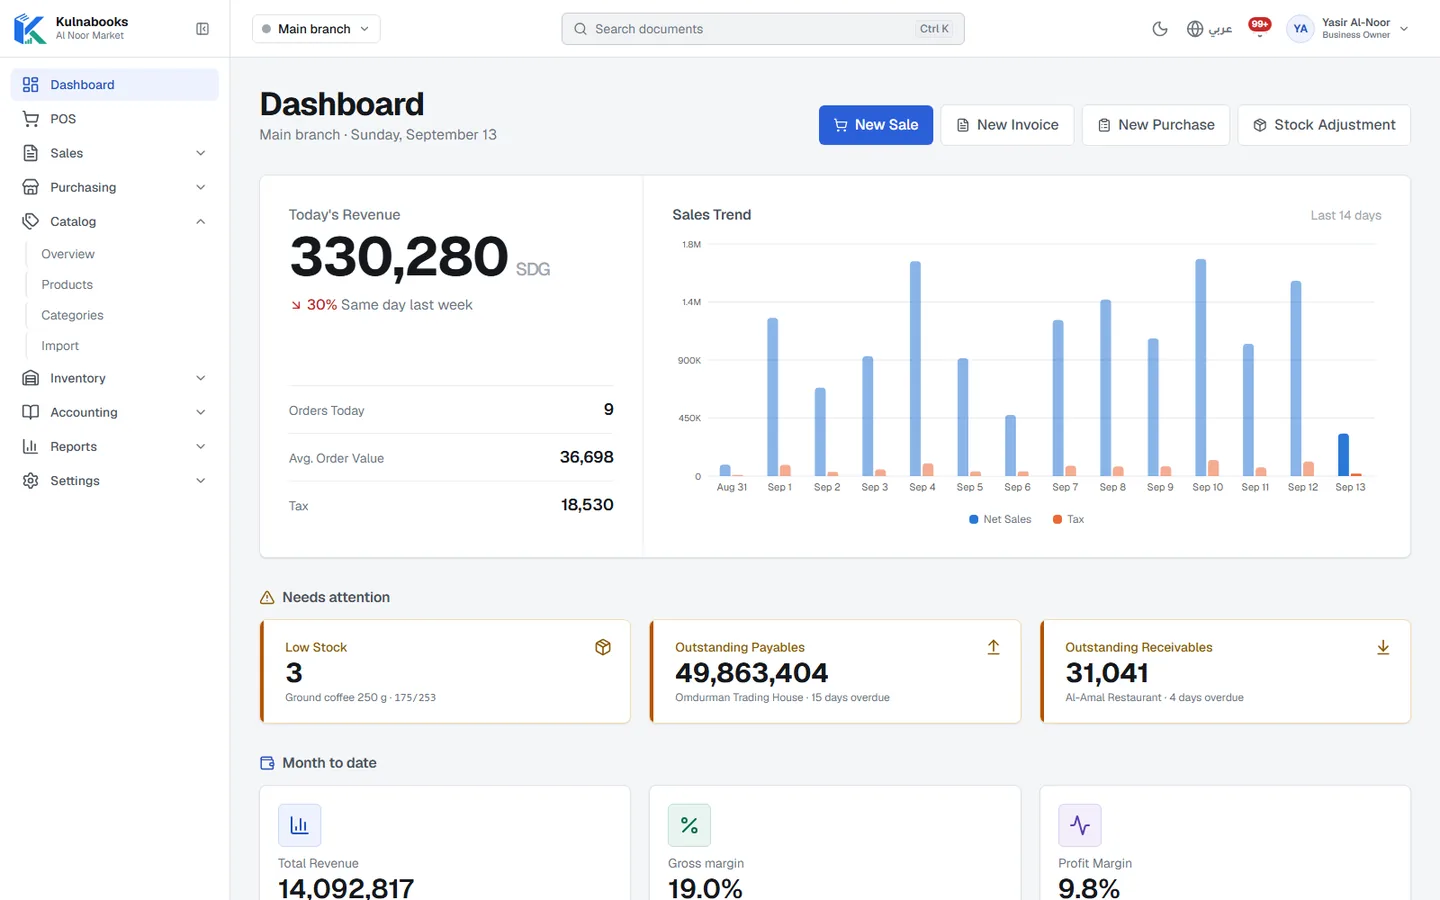Collapse the Catalog menu section
Image resolution: width=1440 pixels, height=900 pixels.
click(x=115, y=221)
